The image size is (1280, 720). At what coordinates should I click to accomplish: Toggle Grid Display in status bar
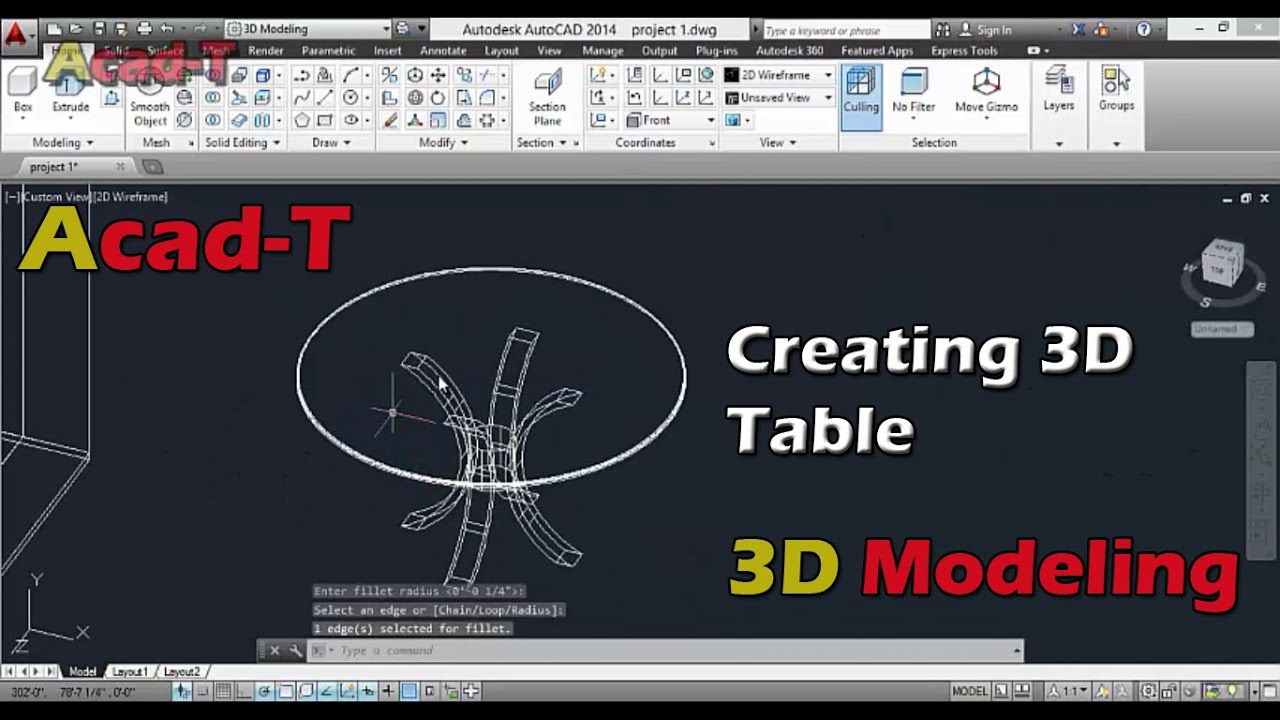click(x=223, y=691)
